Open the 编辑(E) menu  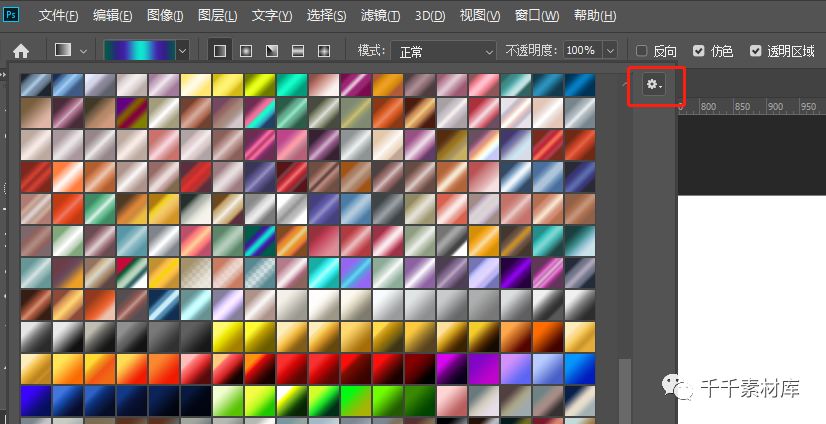pyautogui.click(x=112, y=15)
